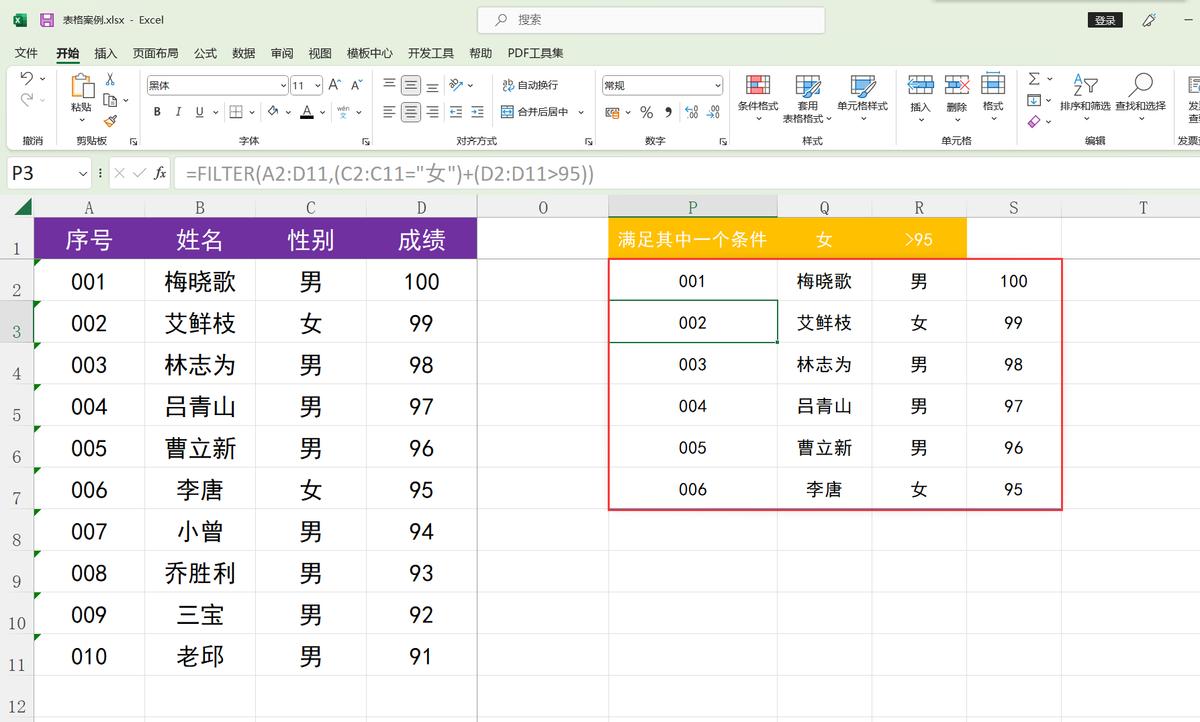The height and width of the screenshot is (722, 1200).
Task: Open the 常规 number format dropdown
Action: click(662, 84)
